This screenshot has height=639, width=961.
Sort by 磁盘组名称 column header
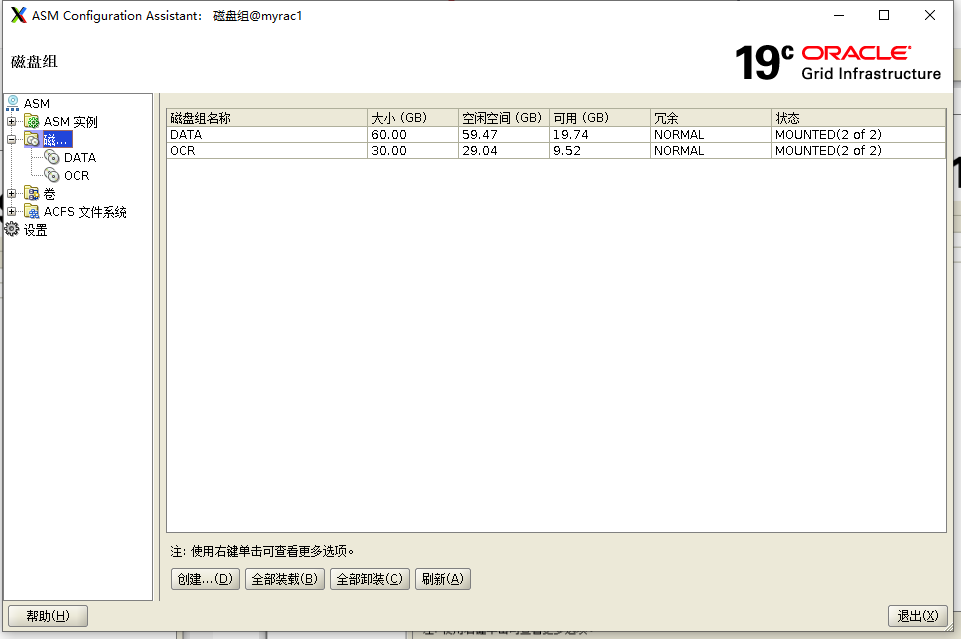click(267, 118)
